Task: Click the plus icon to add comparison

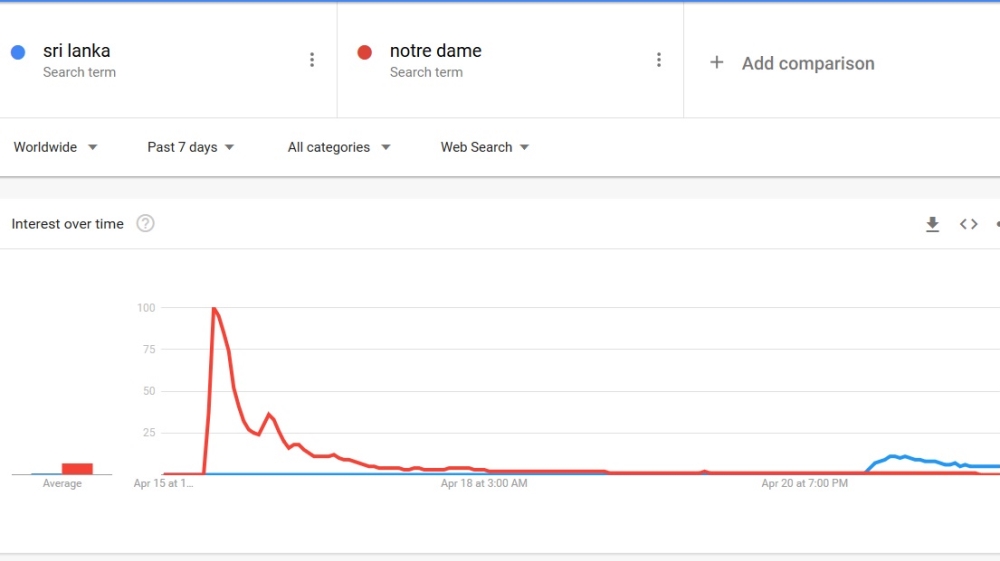Action: [716, 63]
